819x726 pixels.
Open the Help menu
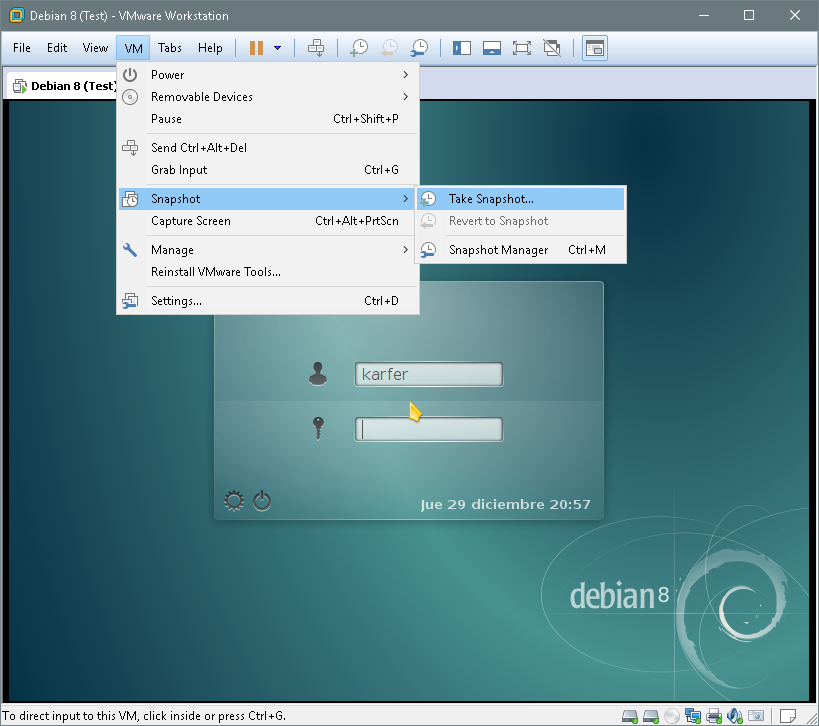[x=210, y=48]
